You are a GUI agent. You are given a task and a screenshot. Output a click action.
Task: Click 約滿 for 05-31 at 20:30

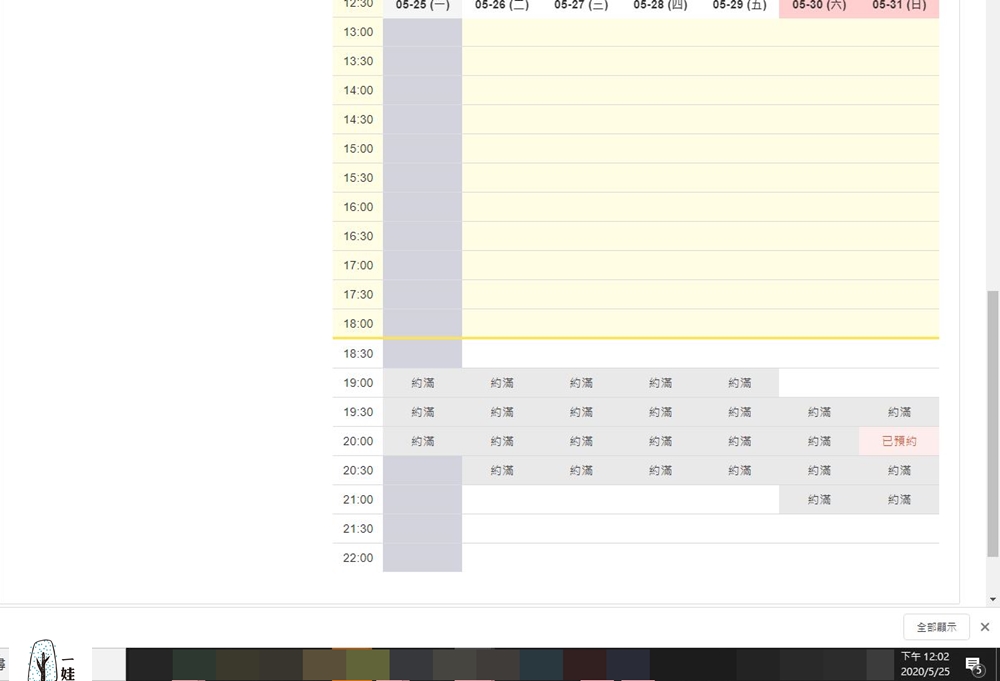[899, 471]
